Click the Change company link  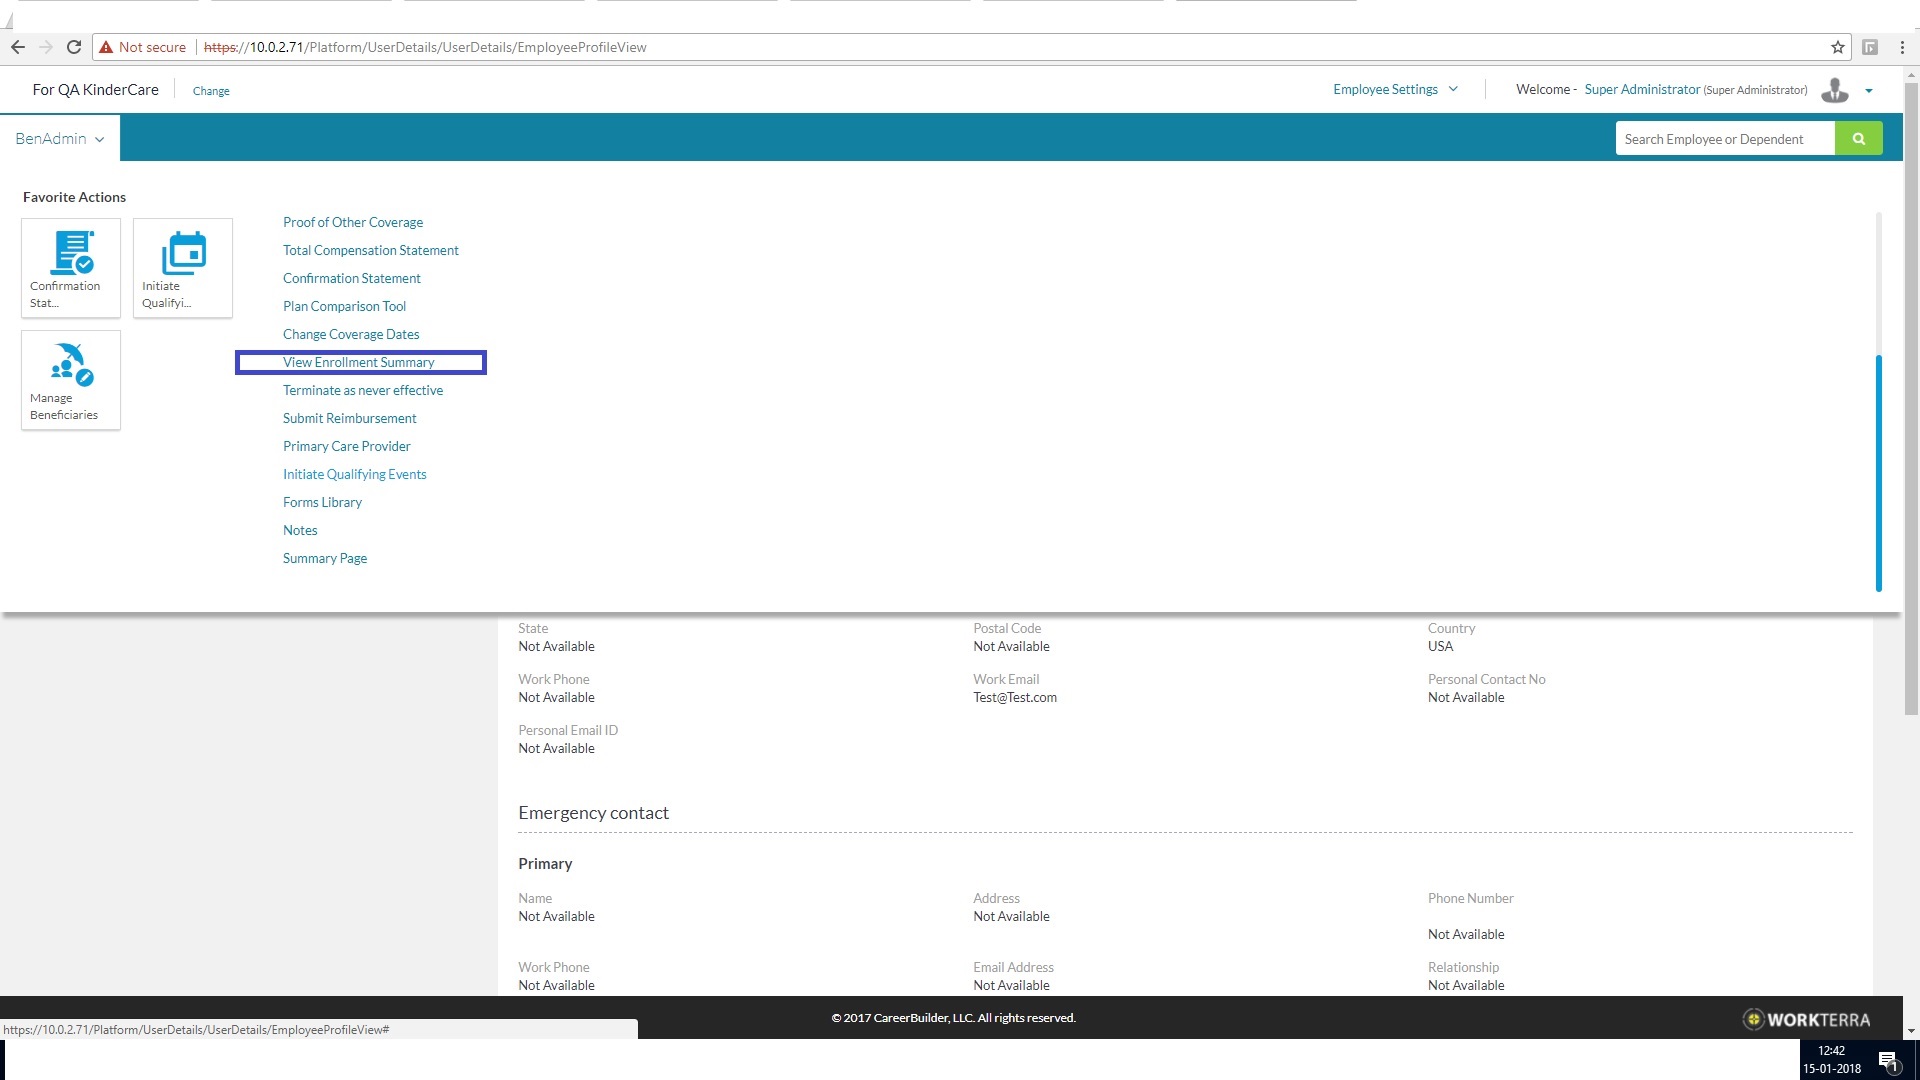click(x=211, y=91)
